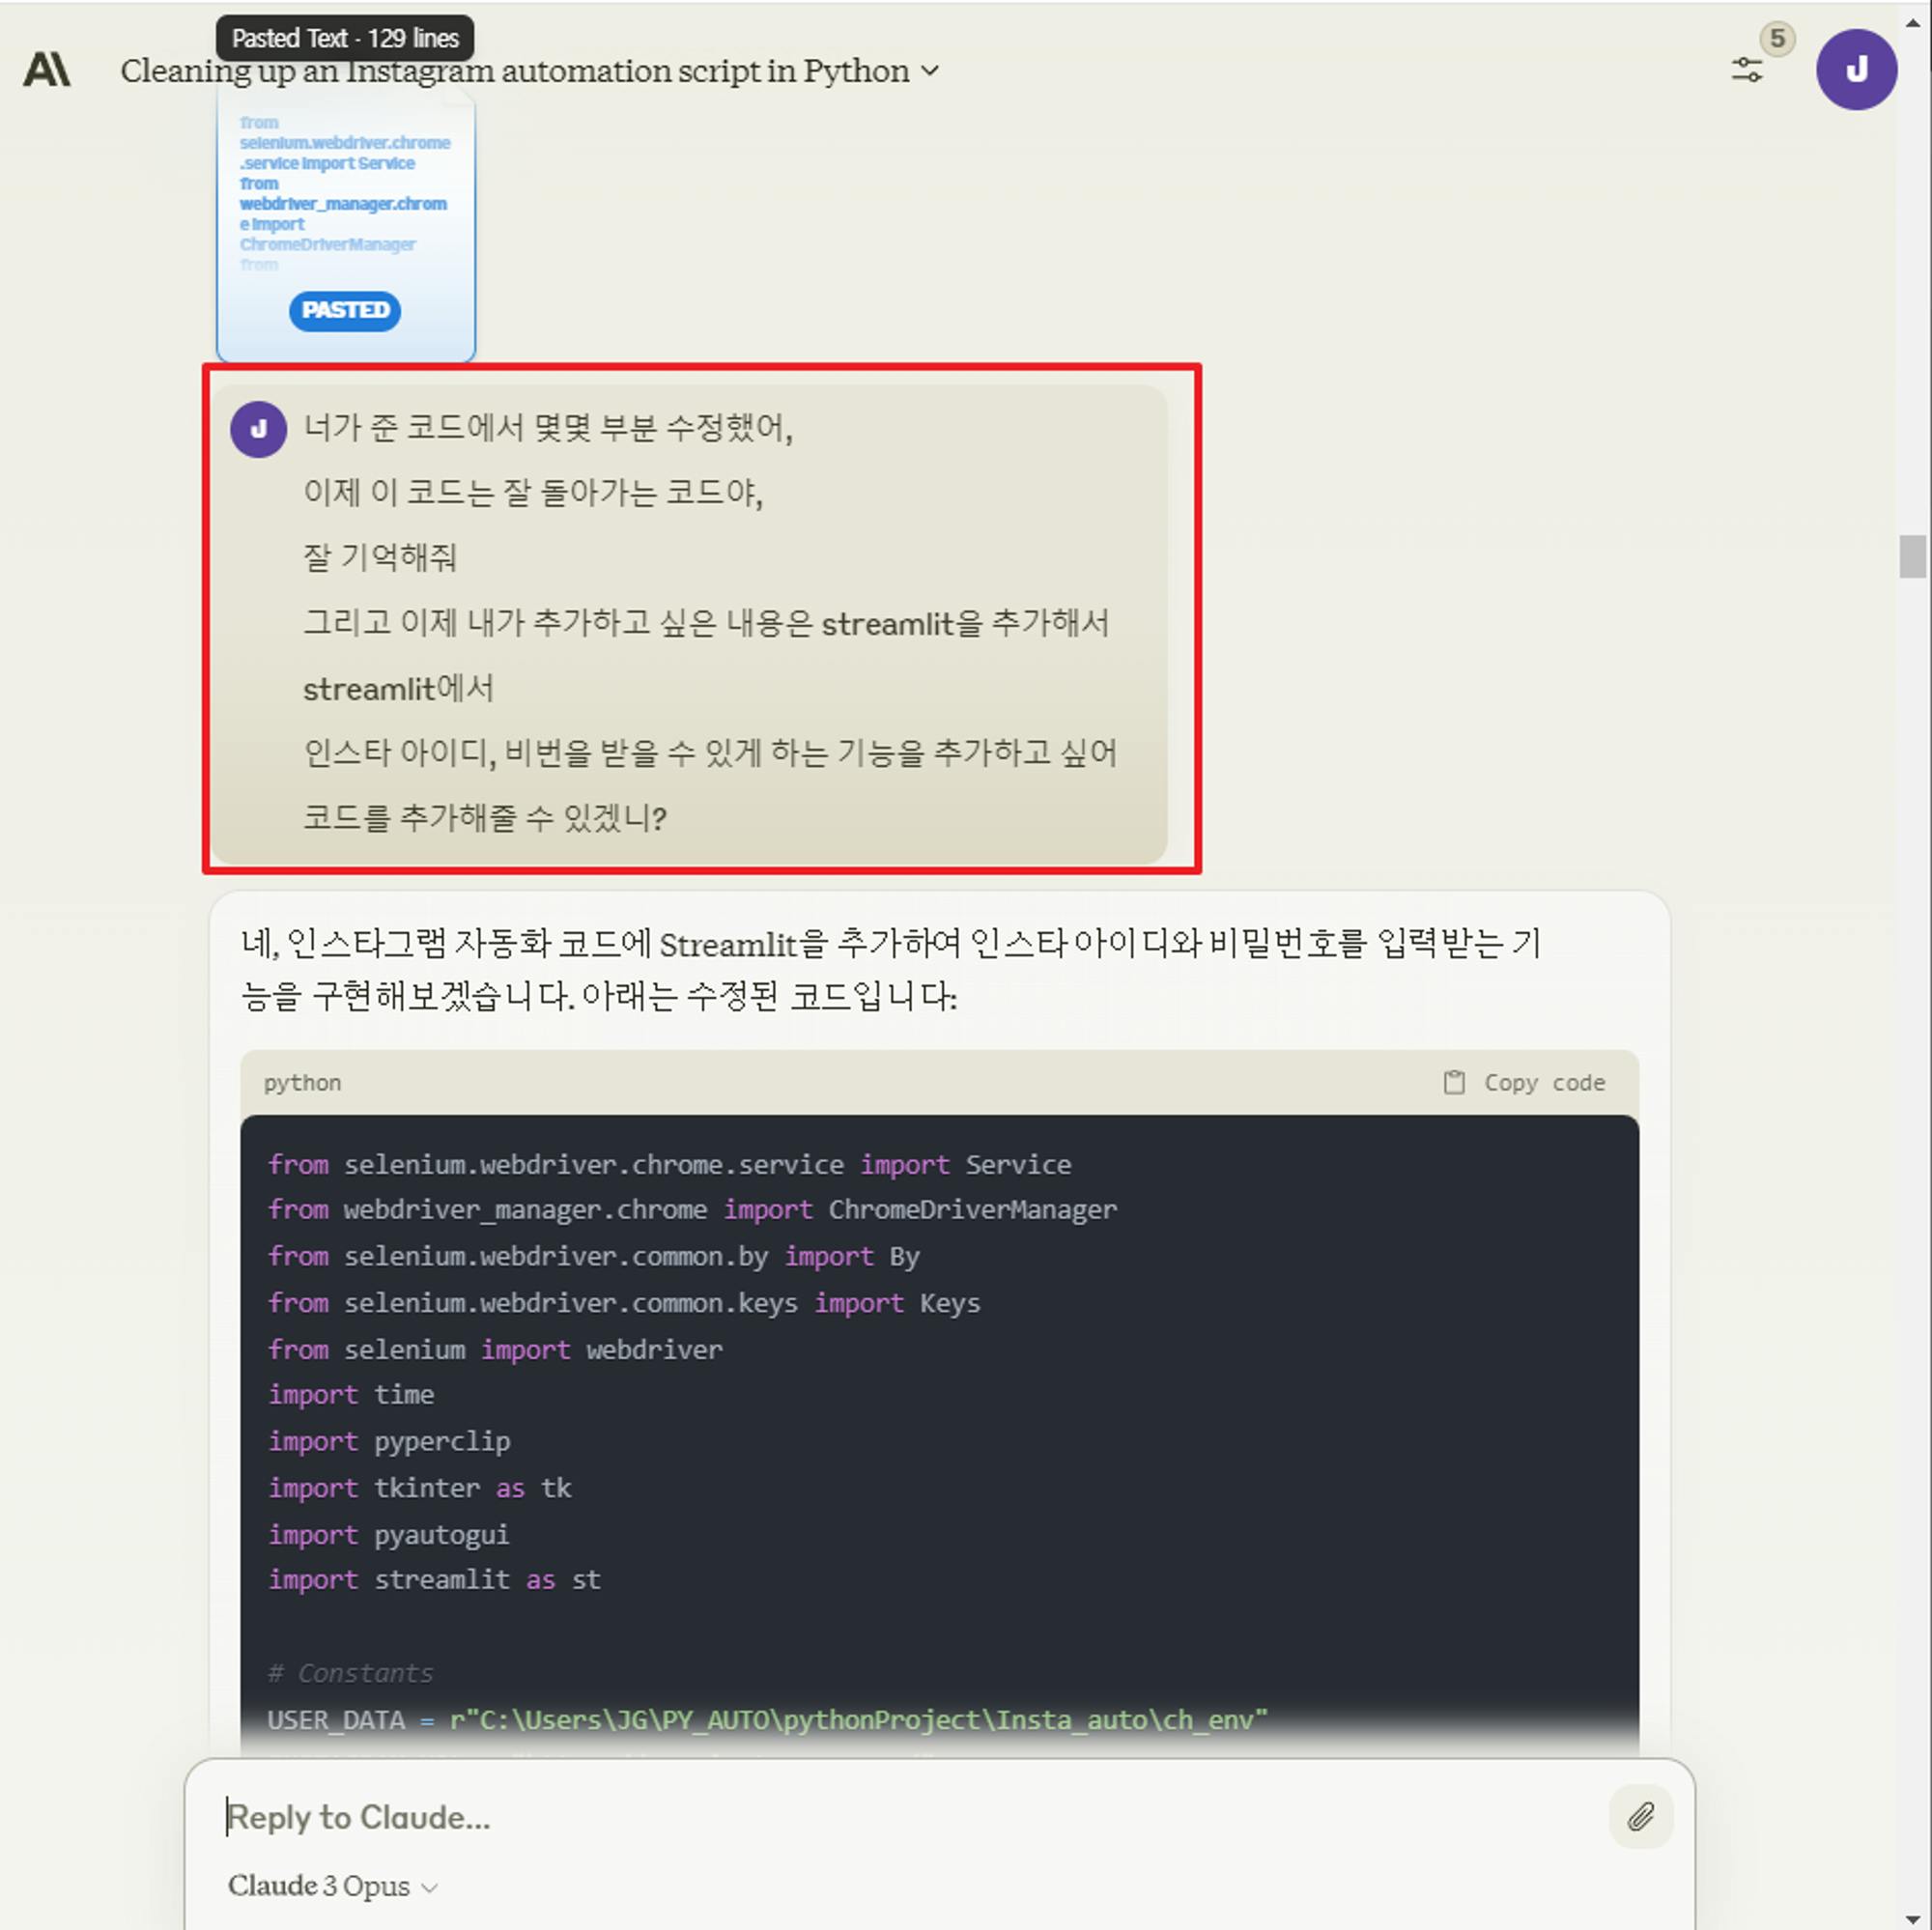This screenshot has width=1932, height=1930.
Task: Click the conversation title 'Cleaning up an Instagram automation script'
Action: click(x=514, y=72)
